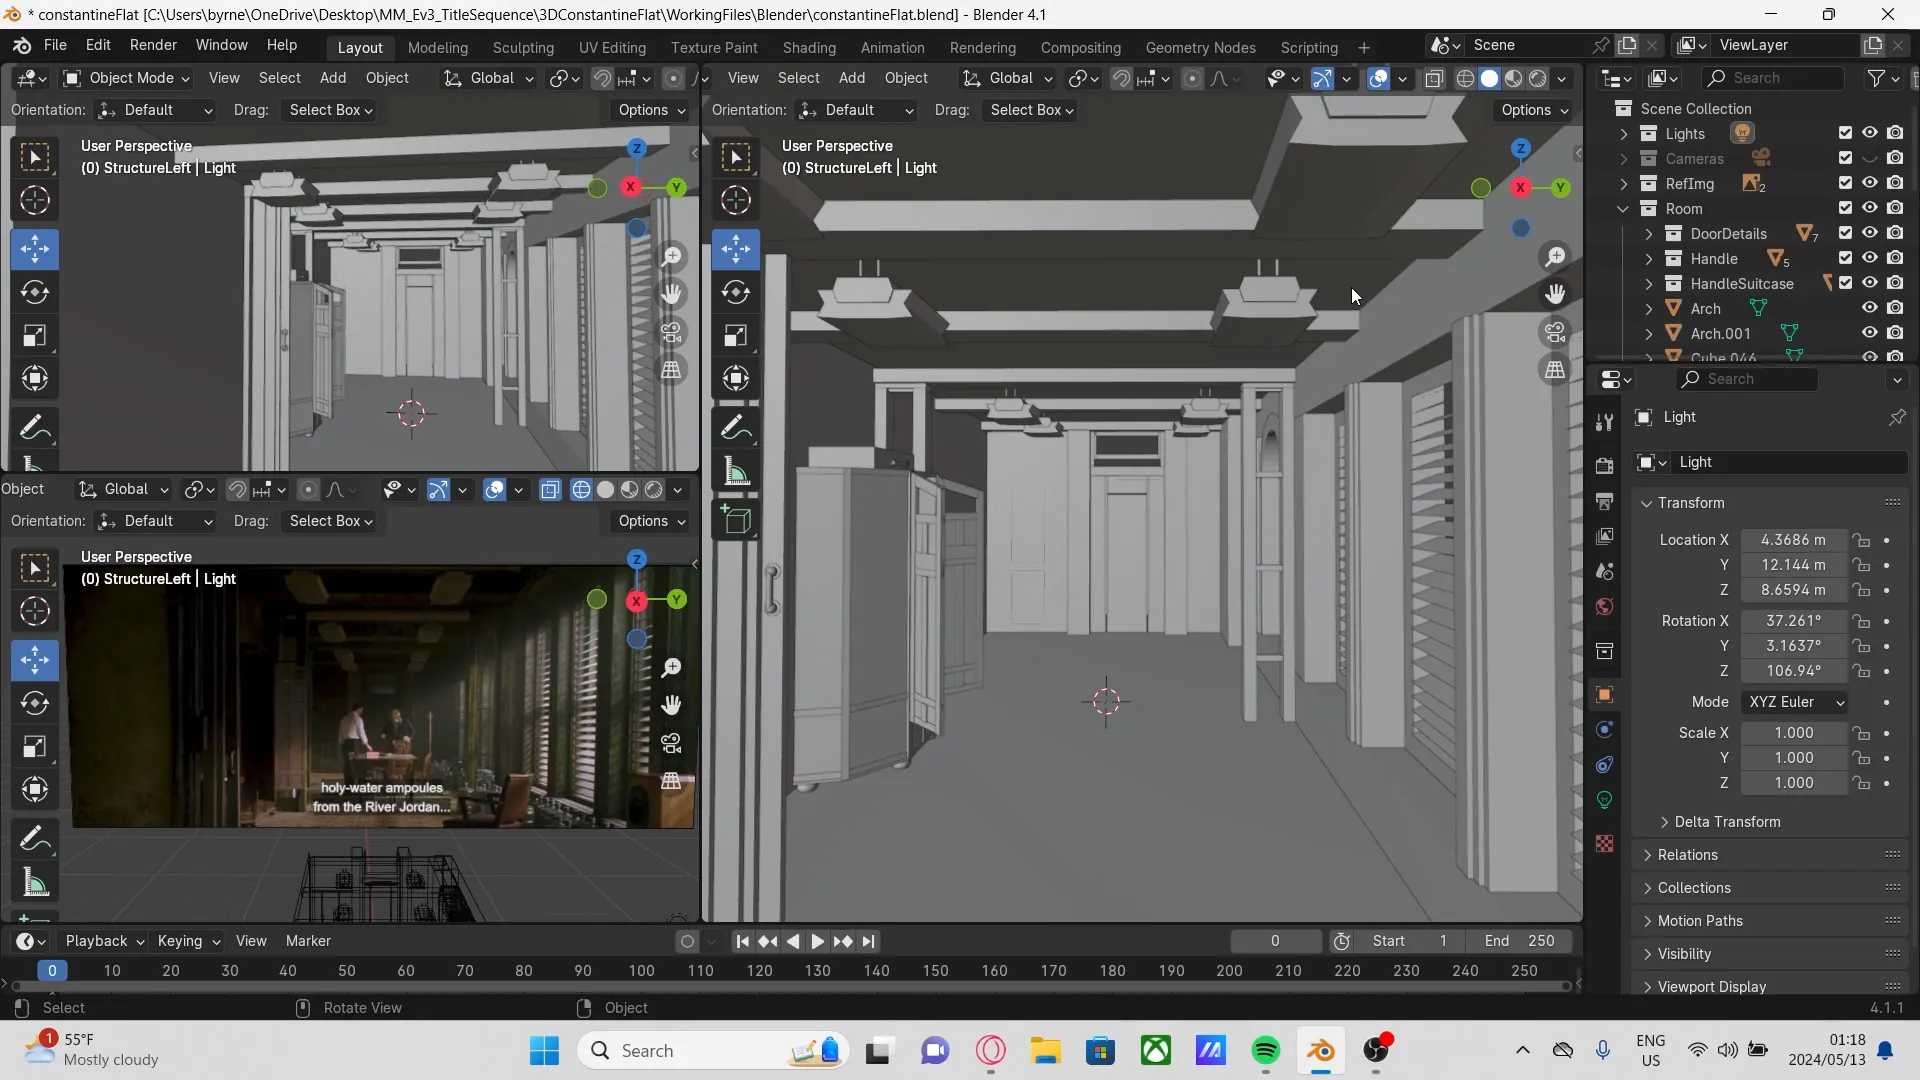Switch to the Shading workspace tab

pos(808,47)
